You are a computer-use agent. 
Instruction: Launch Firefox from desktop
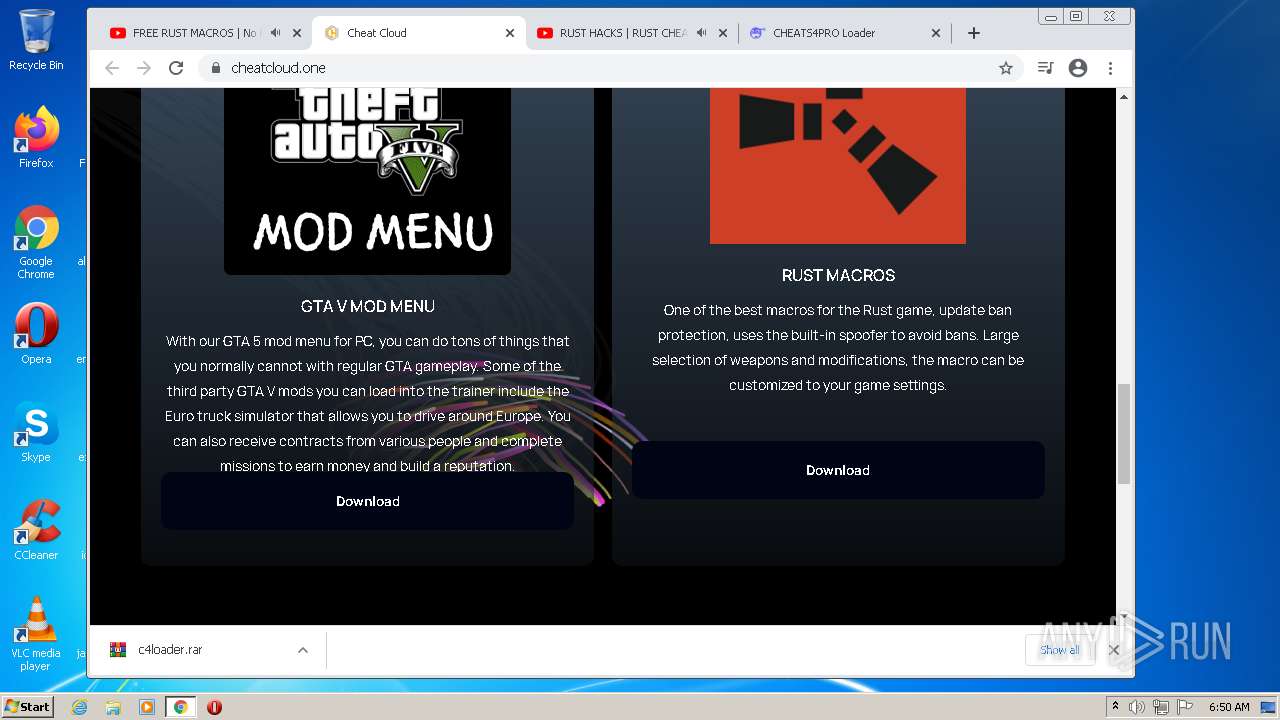(x=36, y=138)
